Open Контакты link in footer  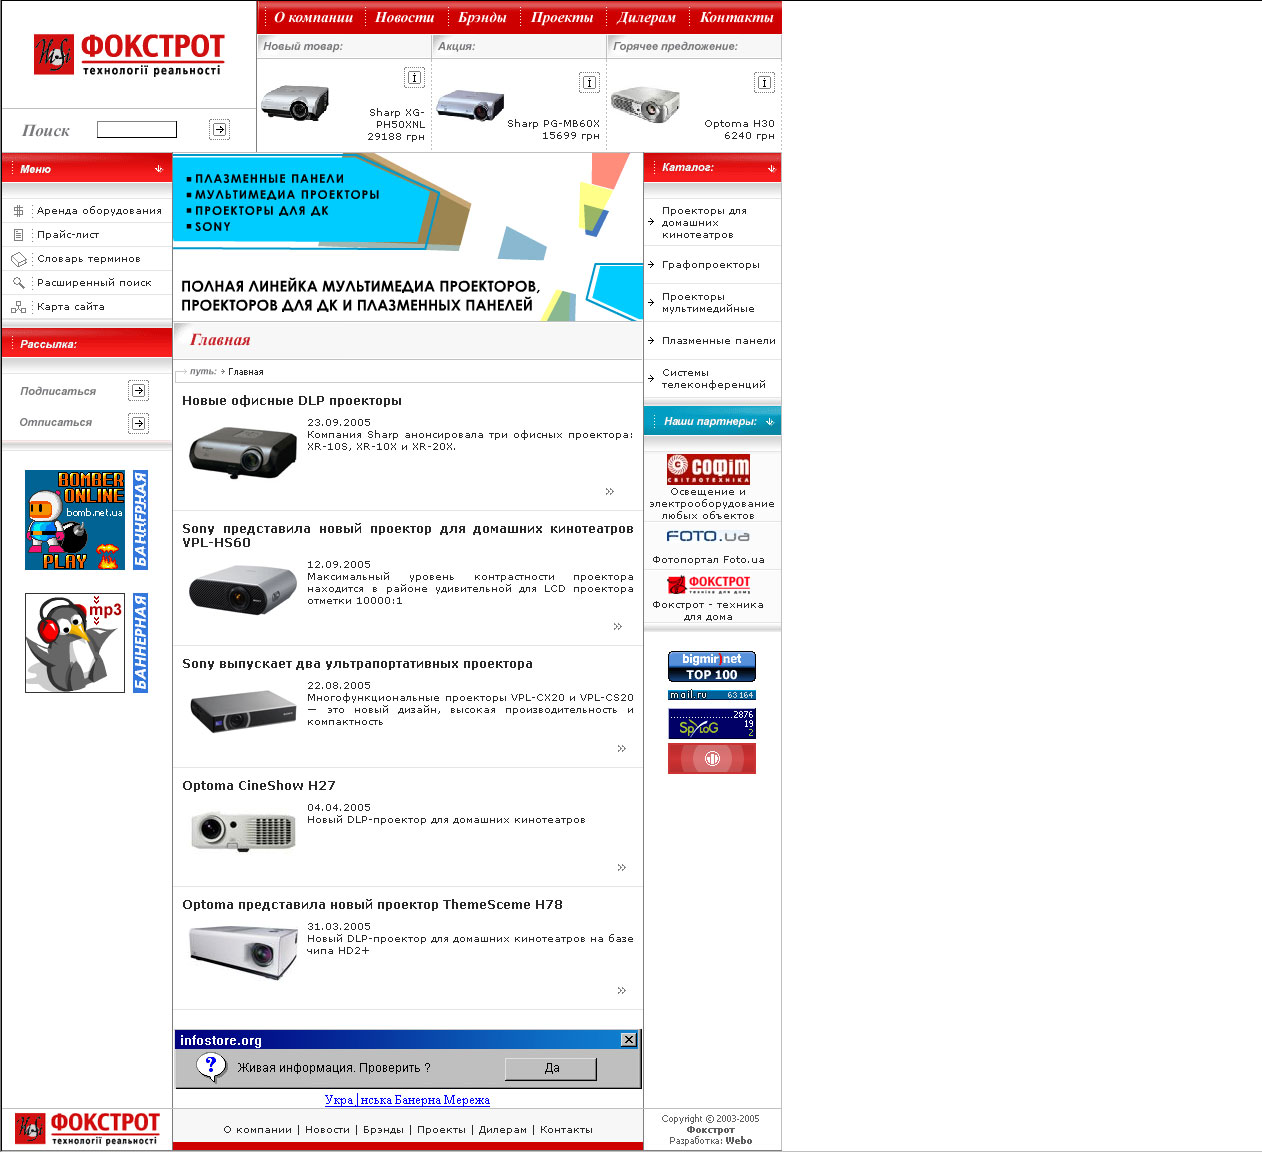(x=566, y=1130)
